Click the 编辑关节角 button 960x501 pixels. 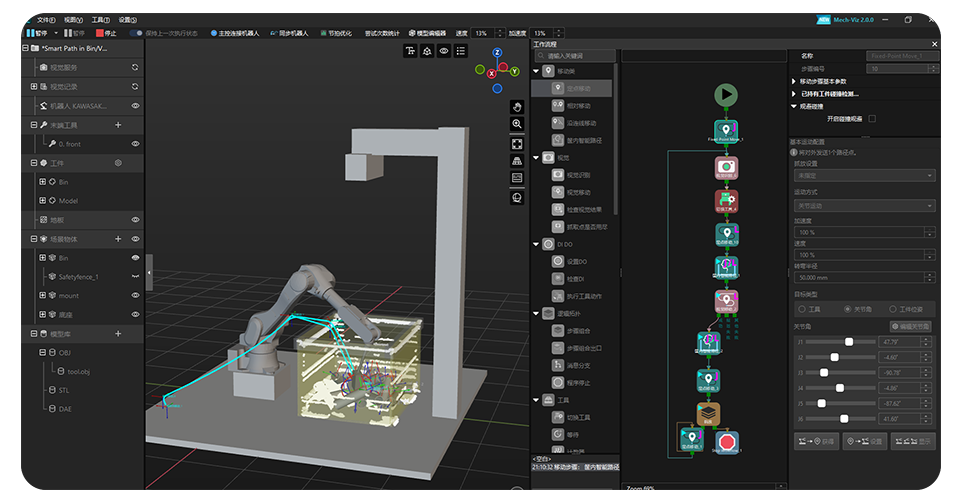pos(910,326)
